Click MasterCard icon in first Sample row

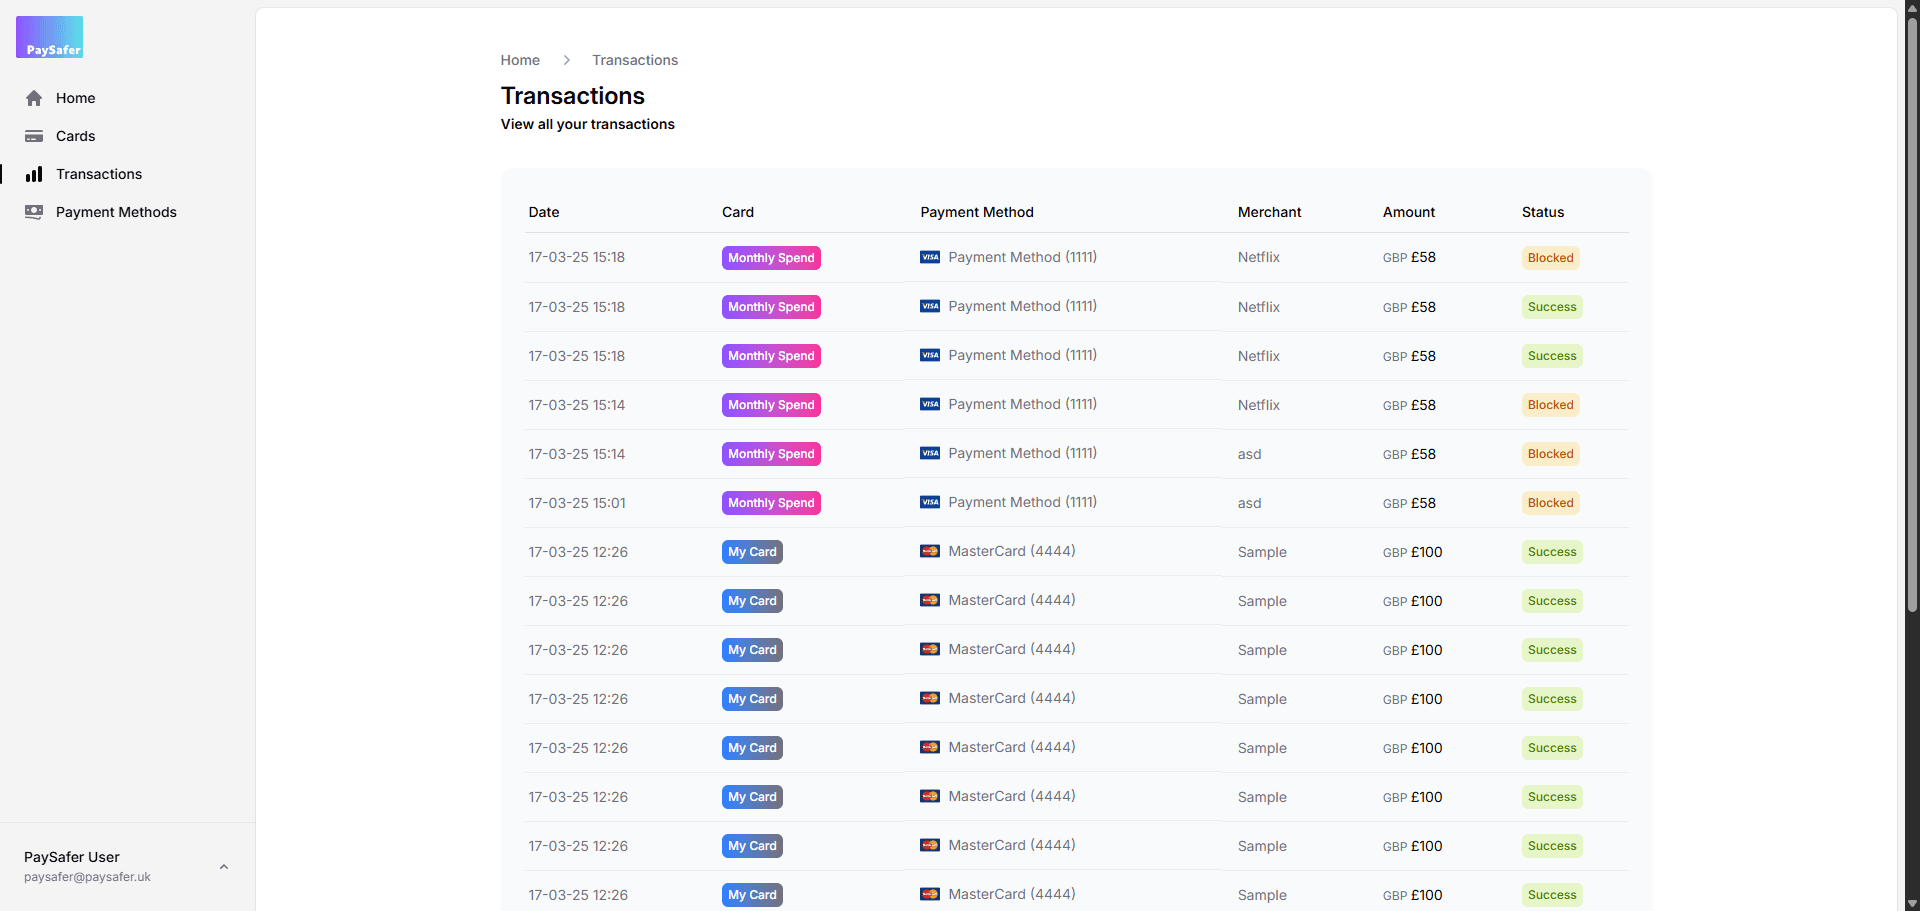[x=930, y=551]
